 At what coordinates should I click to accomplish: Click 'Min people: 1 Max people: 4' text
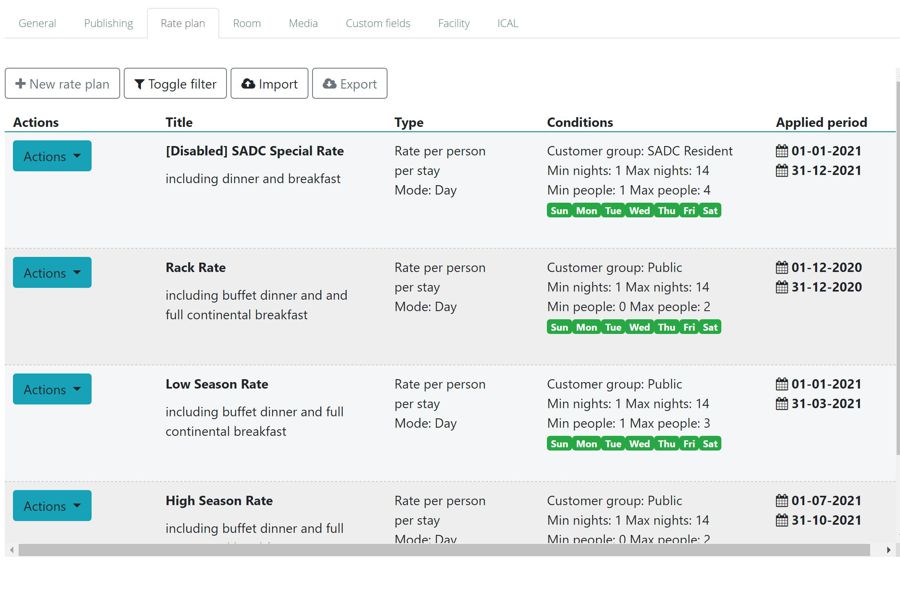tap(629, 190)
